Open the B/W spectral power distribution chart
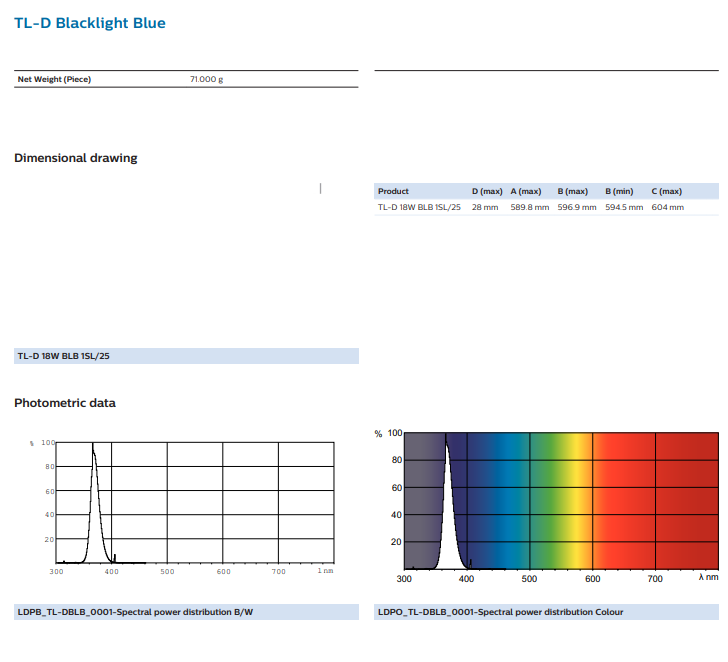The image size is (728, 662). [x=182, y=507]
